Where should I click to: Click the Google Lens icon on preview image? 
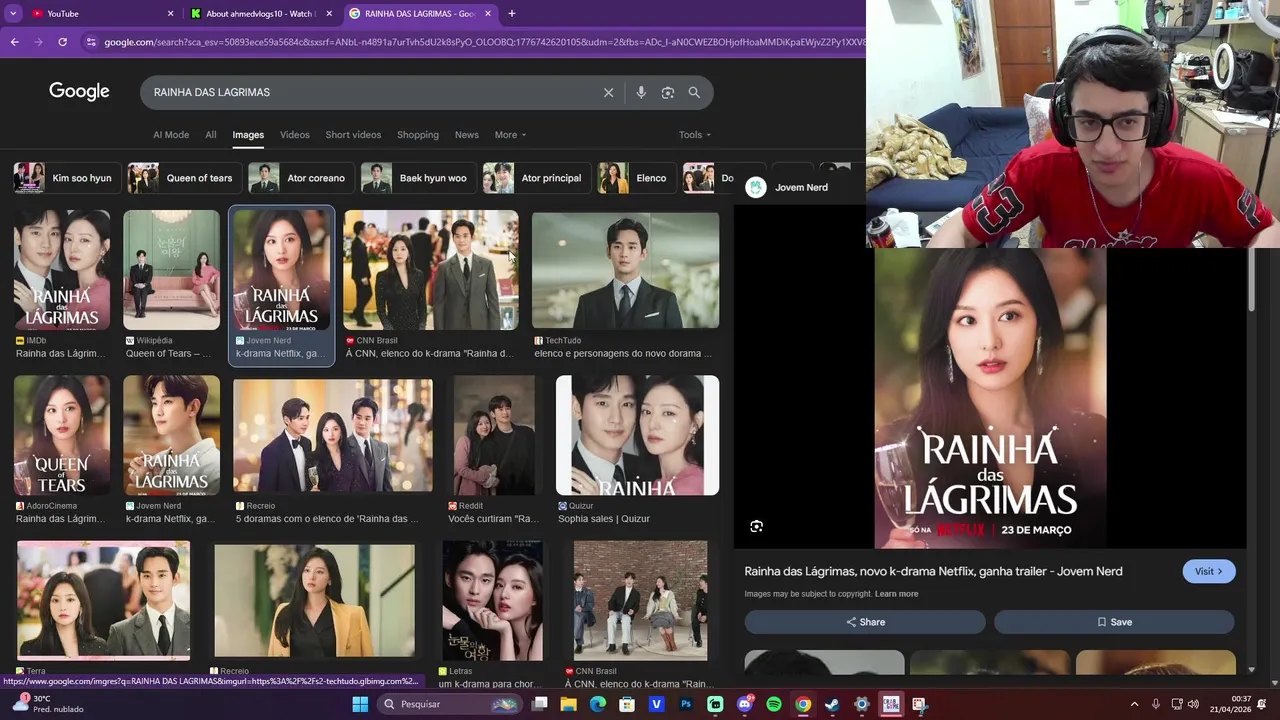pyautogui.click(x=757, y=526)
